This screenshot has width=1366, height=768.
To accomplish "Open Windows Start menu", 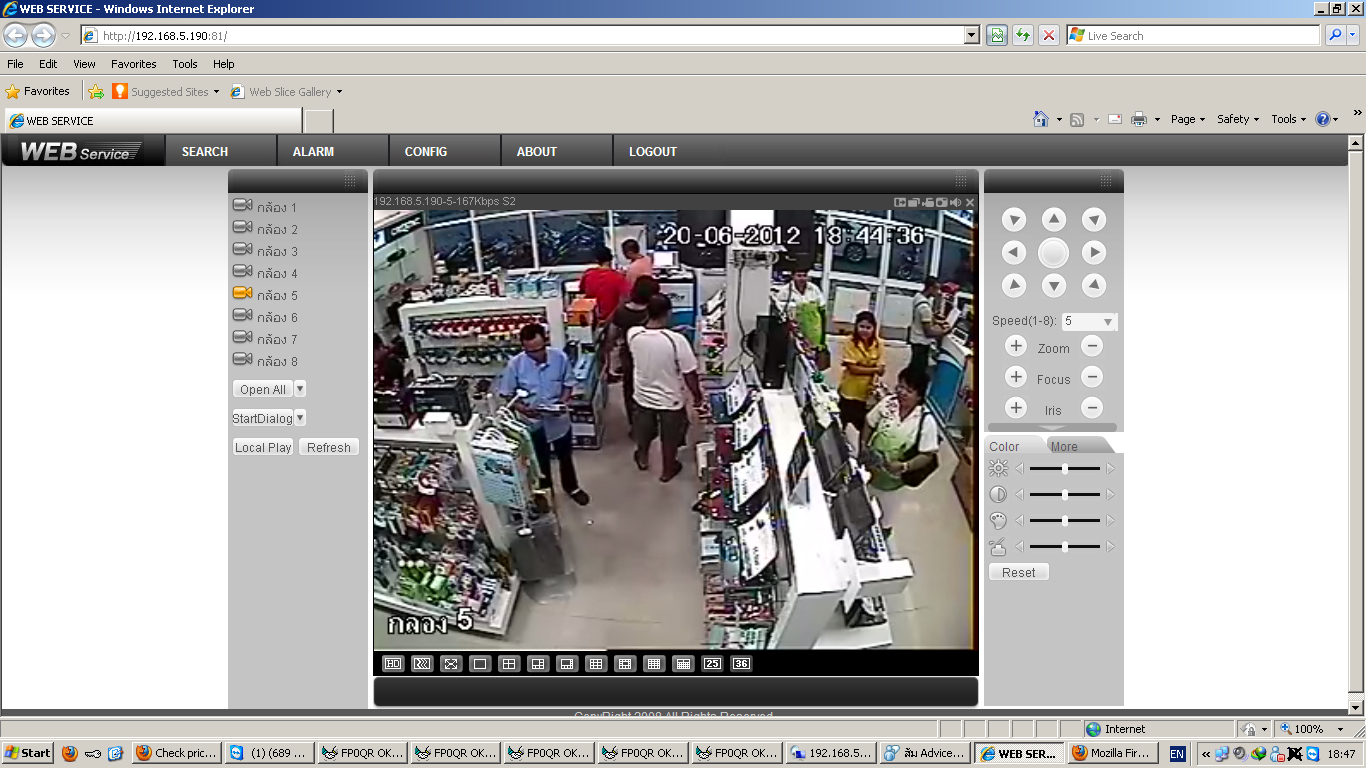I will 28,753.
